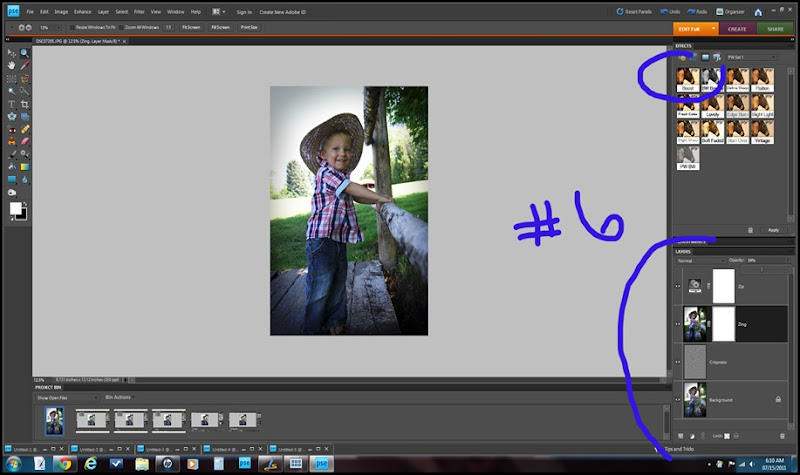Select the Gradient tool
Screen dimensions: 800x475
(x=24, y=166)
